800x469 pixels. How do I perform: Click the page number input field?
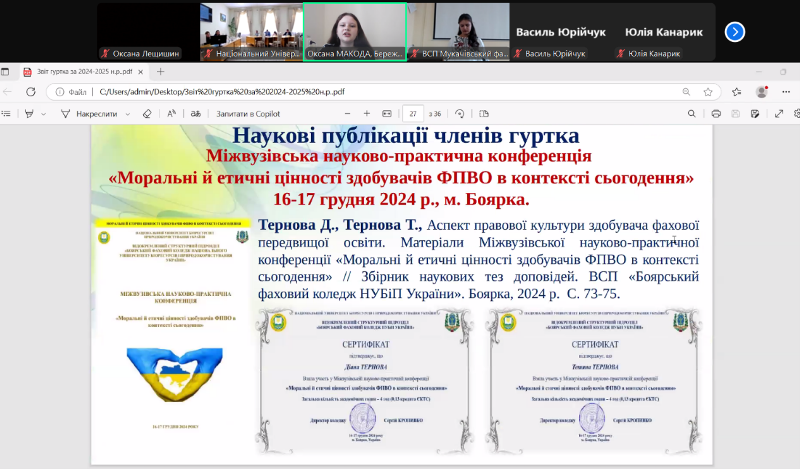[413, 113]
